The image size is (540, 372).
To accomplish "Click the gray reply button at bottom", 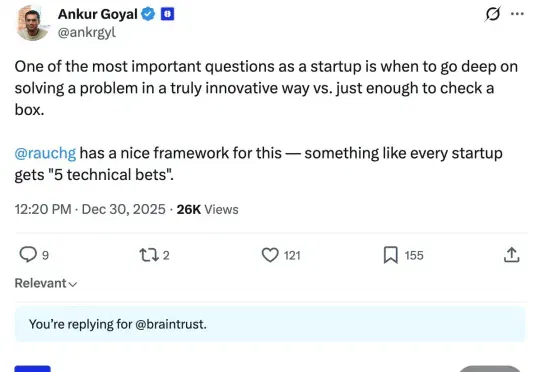I will click(489, 369).
